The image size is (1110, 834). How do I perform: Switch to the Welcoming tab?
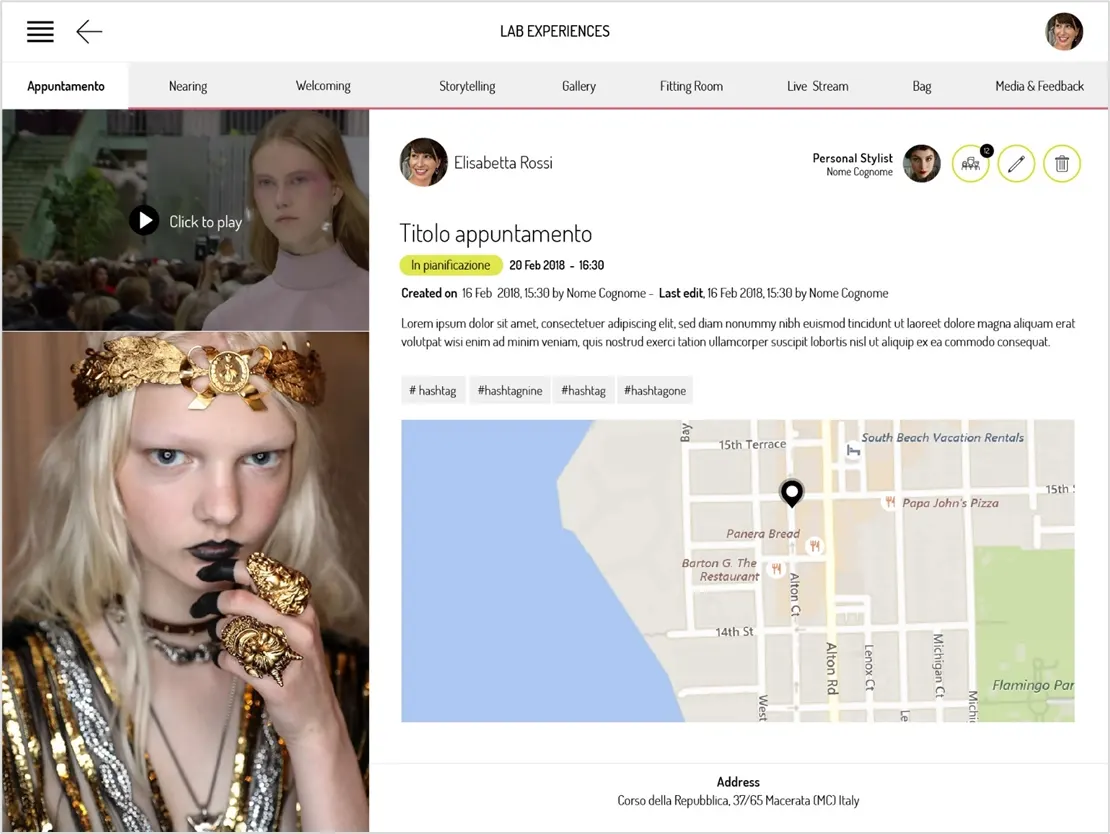323,86
